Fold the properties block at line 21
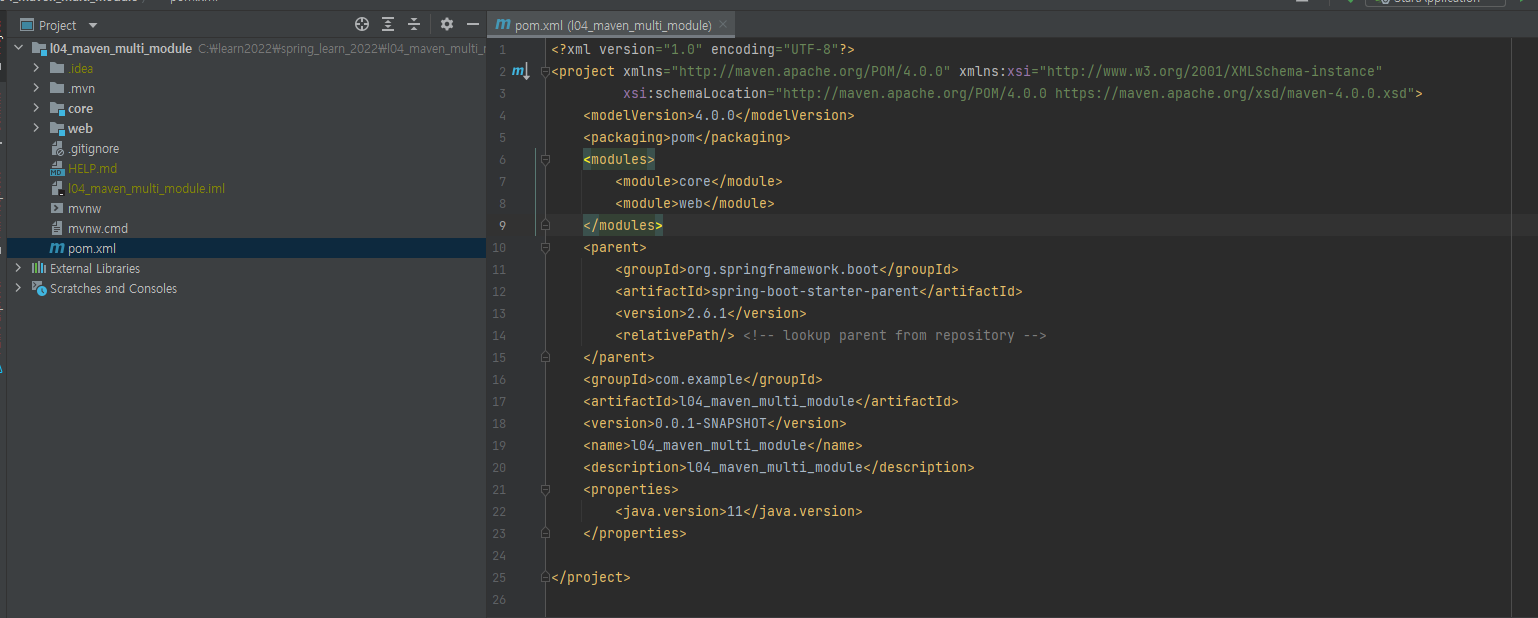Viewport: 1538px width, 618px height. pos(545,489)
